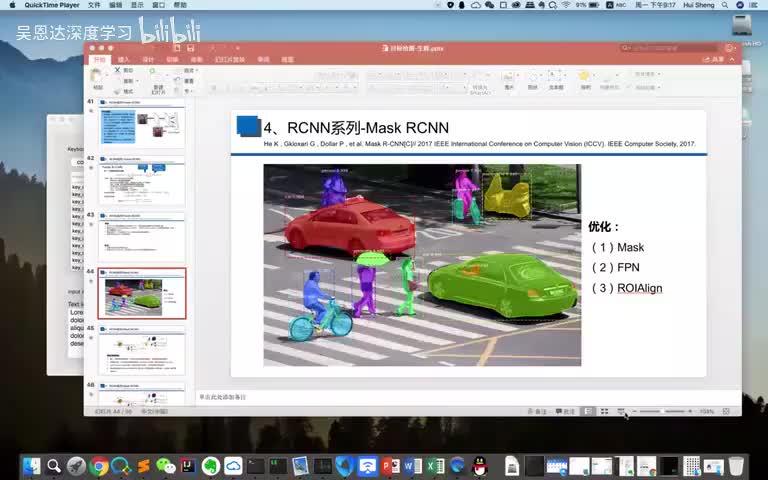Select slide 42 thumbnail

pyautogui.click(x=142, y=182)
